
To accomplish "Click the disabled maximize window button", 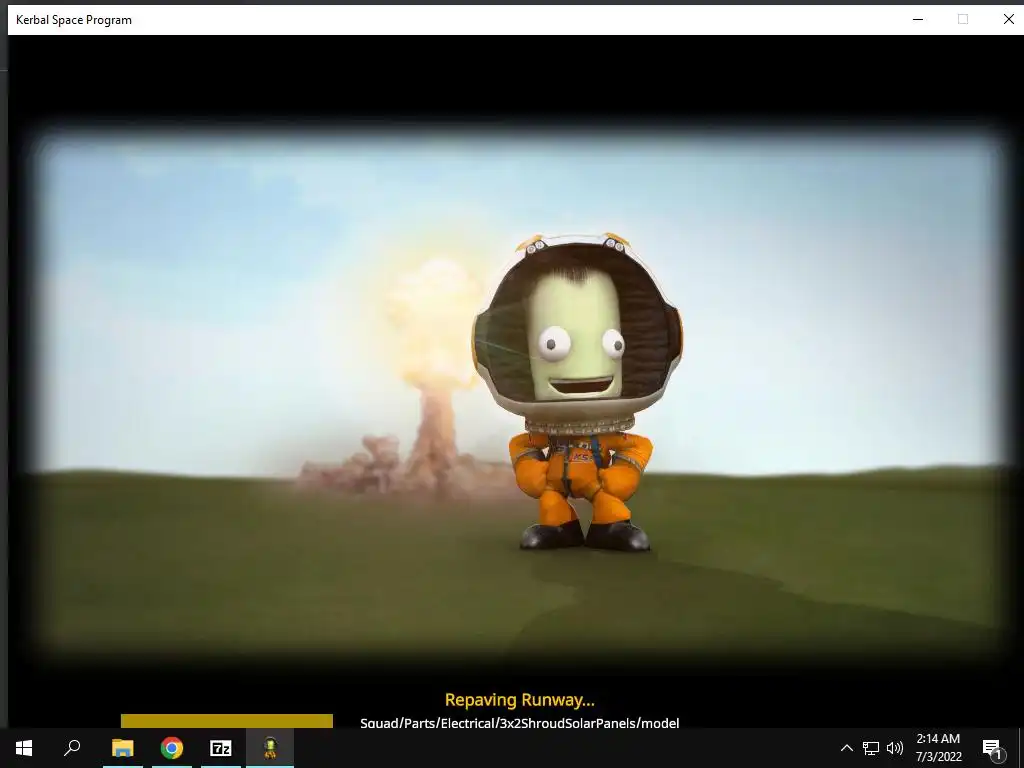I will tap(963, 20).
